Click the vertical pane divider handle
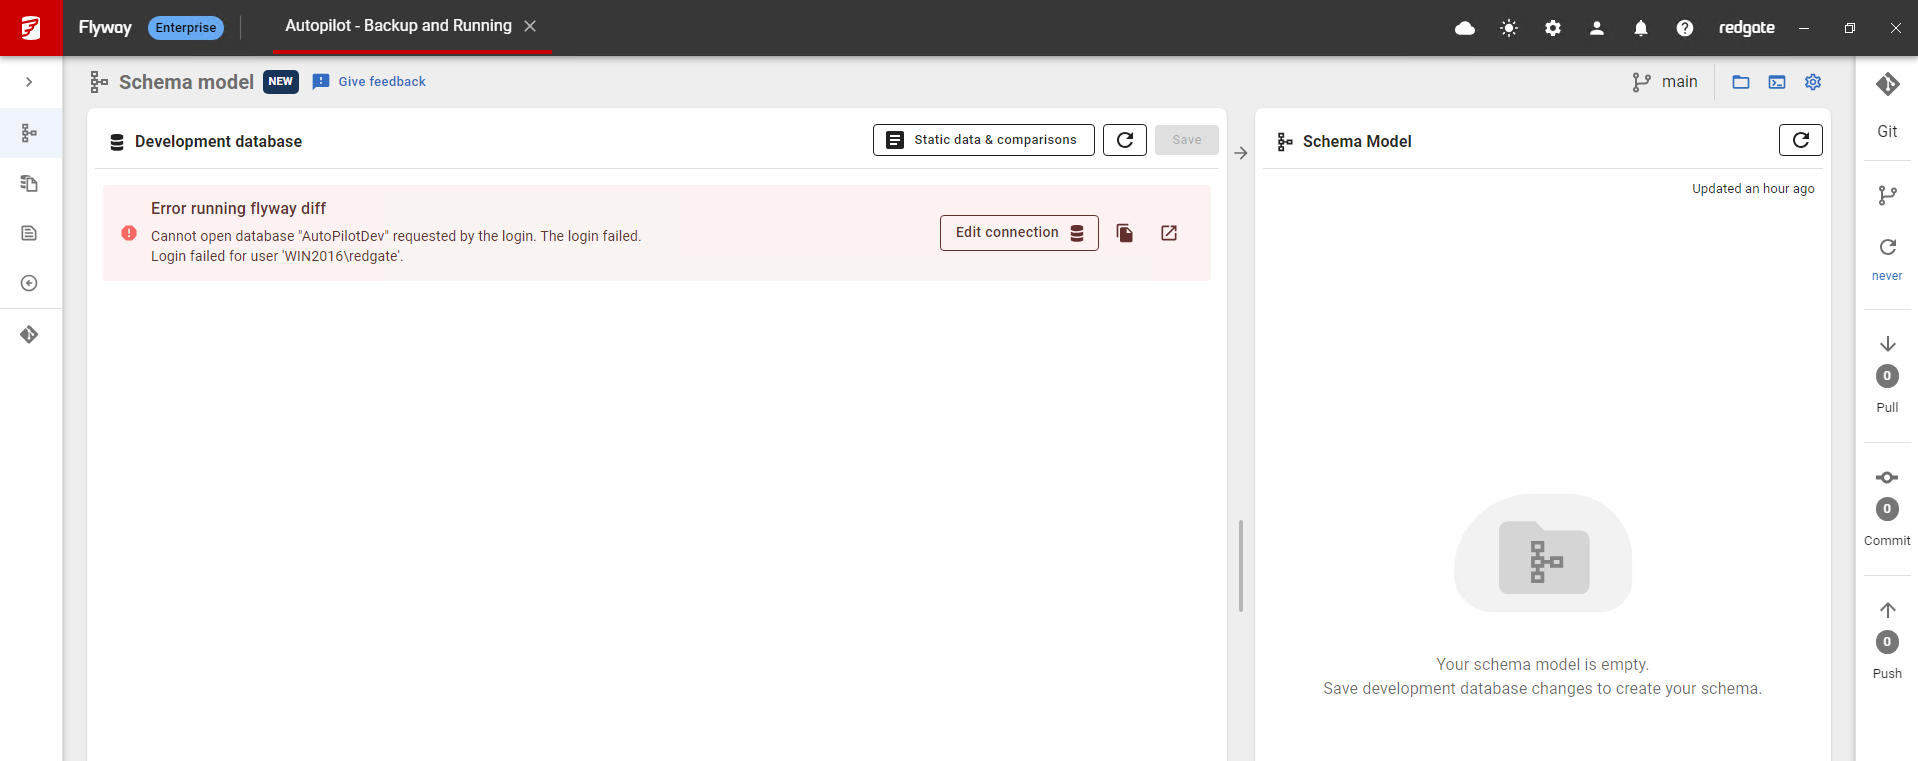The image size is (1918, 761). (1241, 565)
